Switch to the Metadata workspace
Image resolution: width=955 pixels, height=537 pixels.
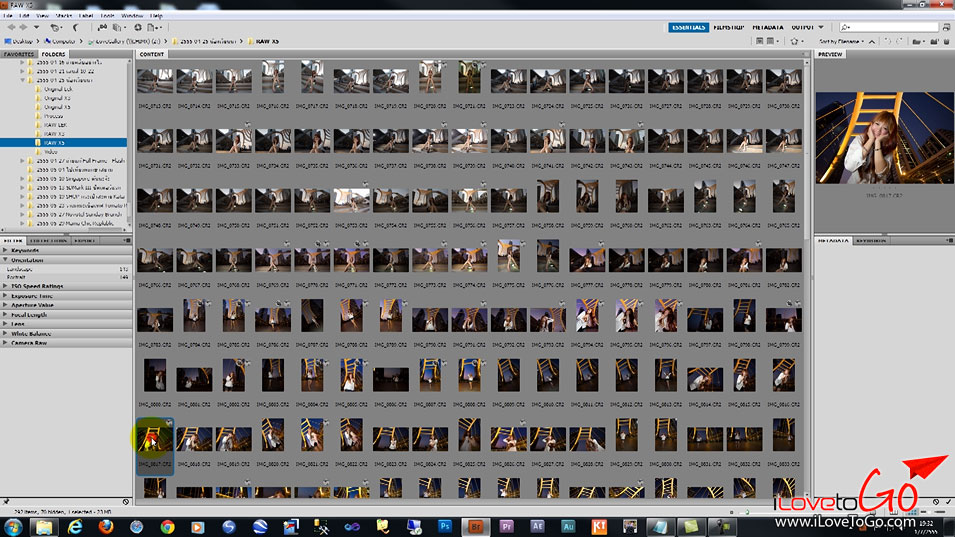point(767,27)
